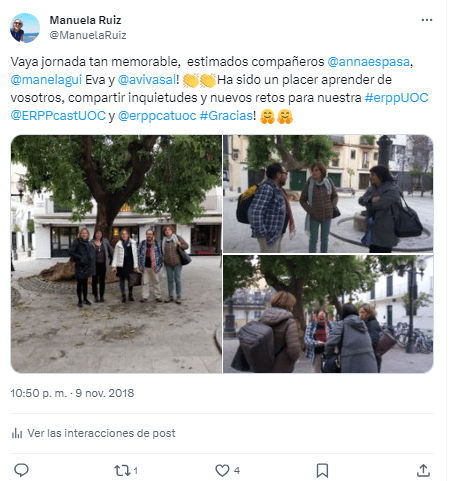Open the three-dot more options menu
Viewport: 453px width, 481px height.
[427, 20]
